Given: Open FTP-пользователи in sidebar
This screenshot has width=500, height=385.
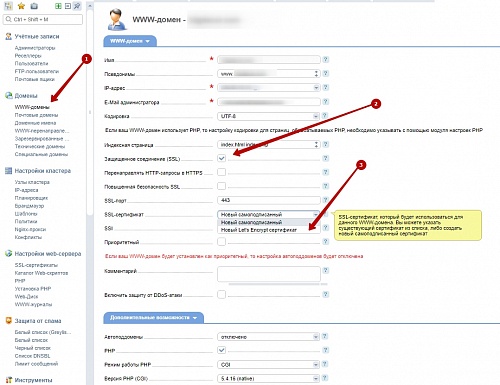Looking at the screenshot, I should [37, 71].
